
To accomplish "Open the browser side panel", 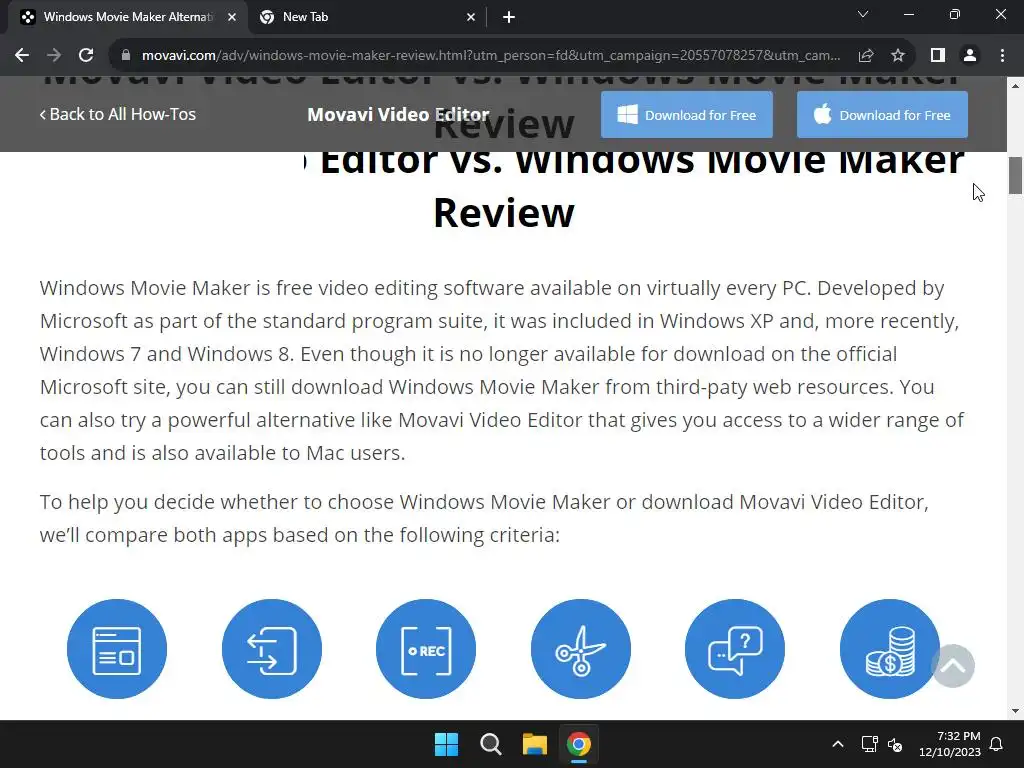I will (938, 56).
